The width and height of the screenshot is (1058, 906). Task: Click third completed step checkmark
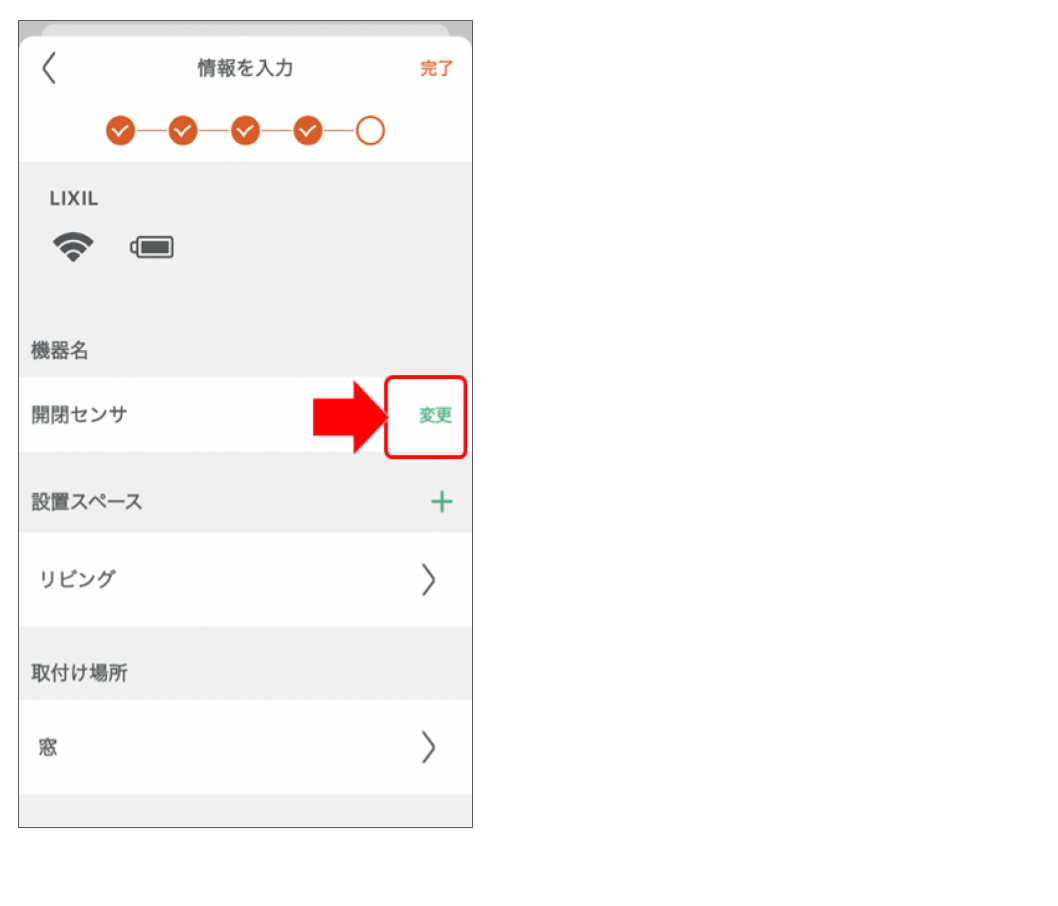(246, 131)
